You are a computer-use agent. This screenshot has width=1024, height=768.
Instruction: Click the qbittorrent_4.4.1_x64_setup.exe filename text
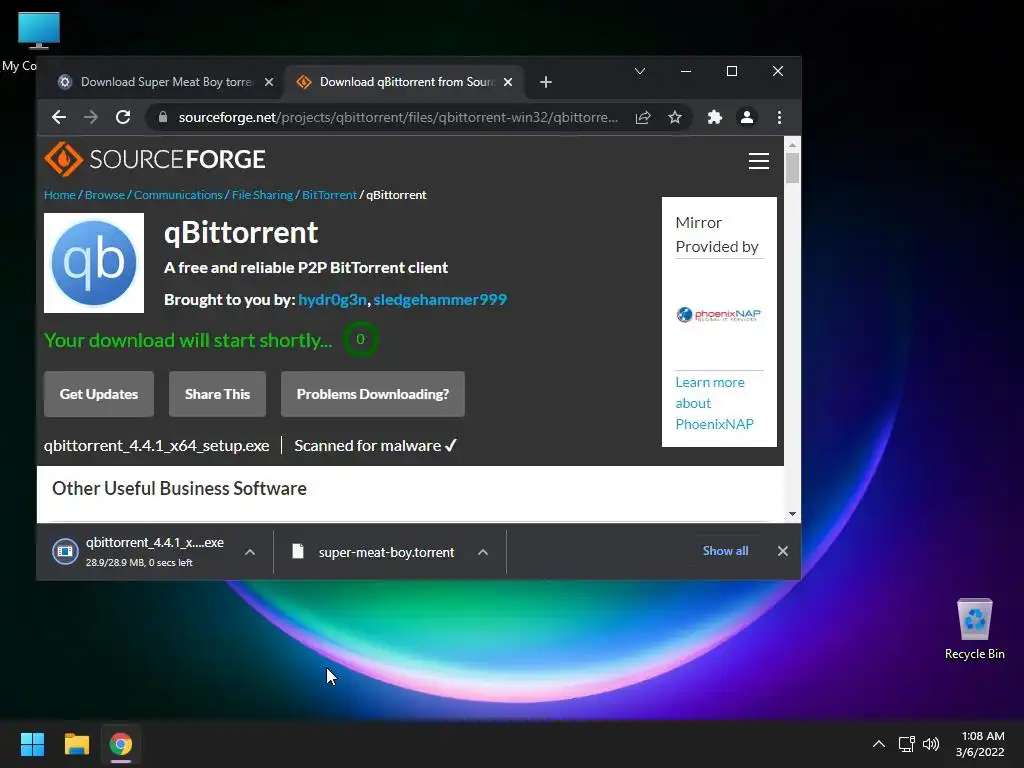157,446
